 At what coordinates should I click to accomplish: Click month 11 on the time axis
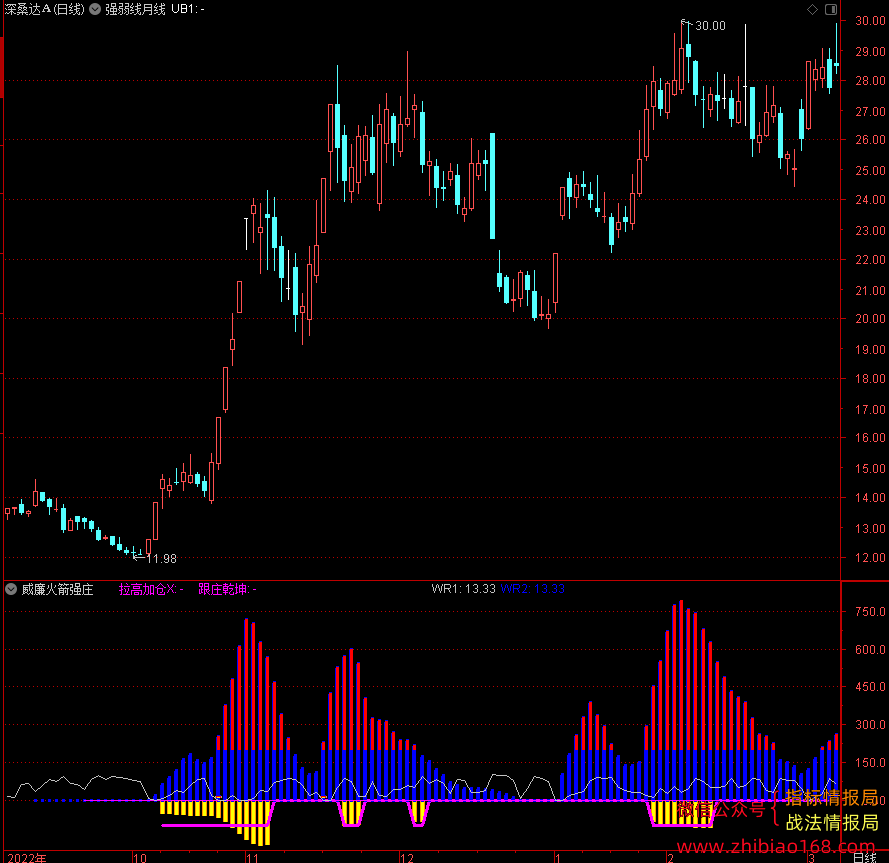(252, 857)
